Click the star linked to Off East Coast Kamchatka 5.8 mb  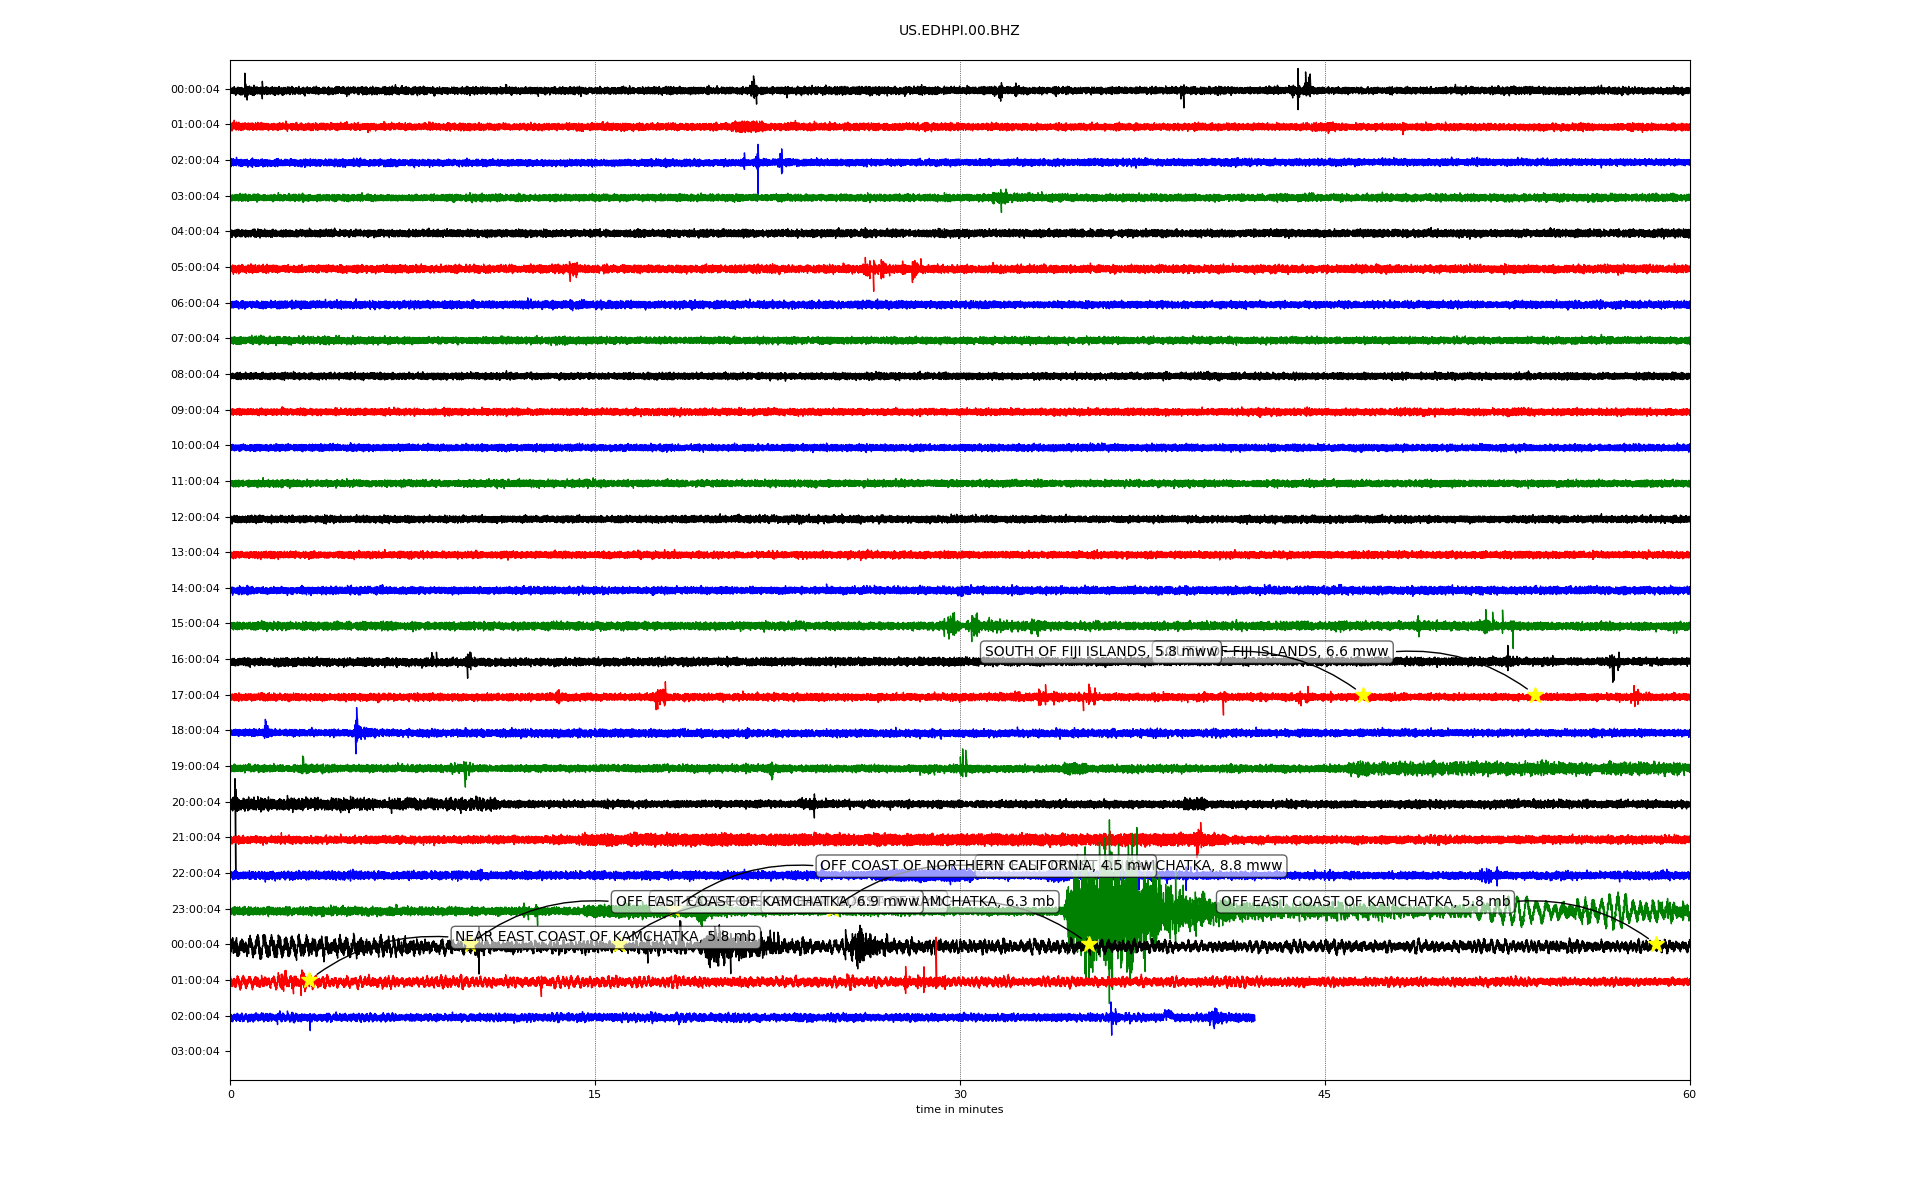(x=1655, y=944)
